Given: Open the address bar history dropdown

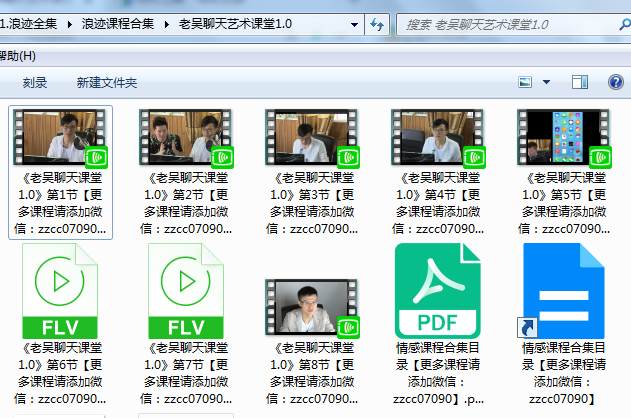Looking at the screenshot, I should tap(354, 25).
